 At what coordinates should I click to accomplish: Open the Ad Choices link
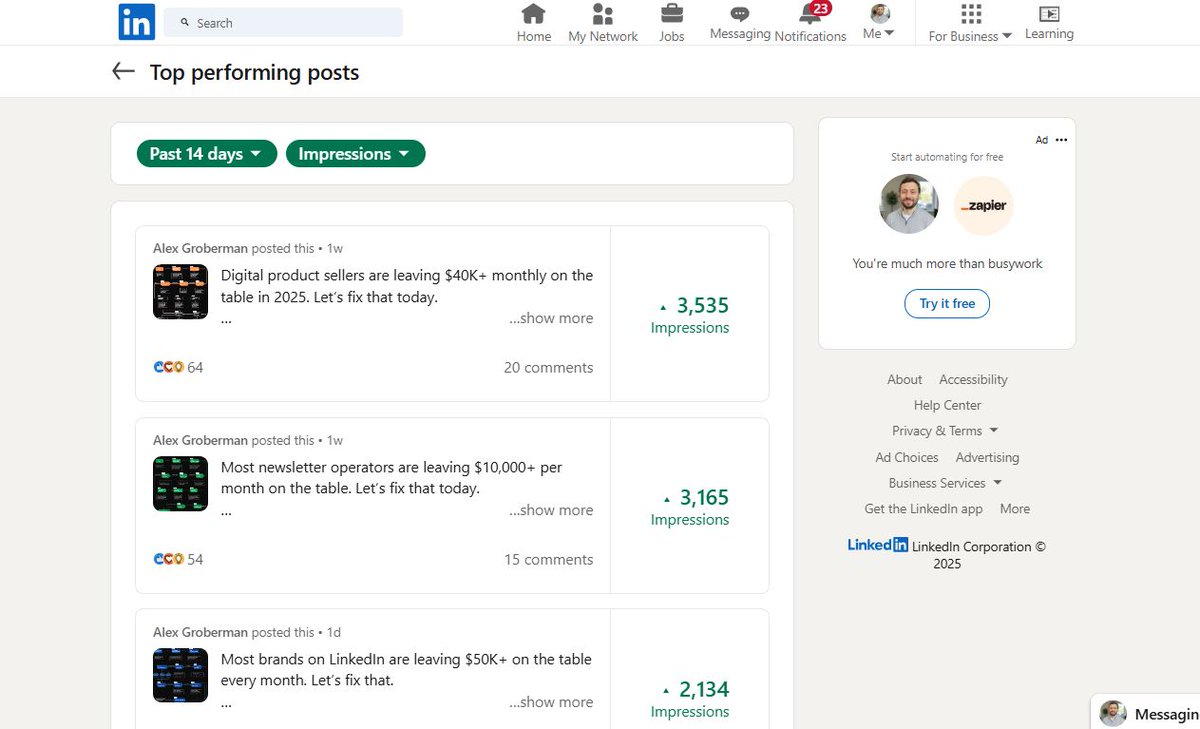point(907,458)
